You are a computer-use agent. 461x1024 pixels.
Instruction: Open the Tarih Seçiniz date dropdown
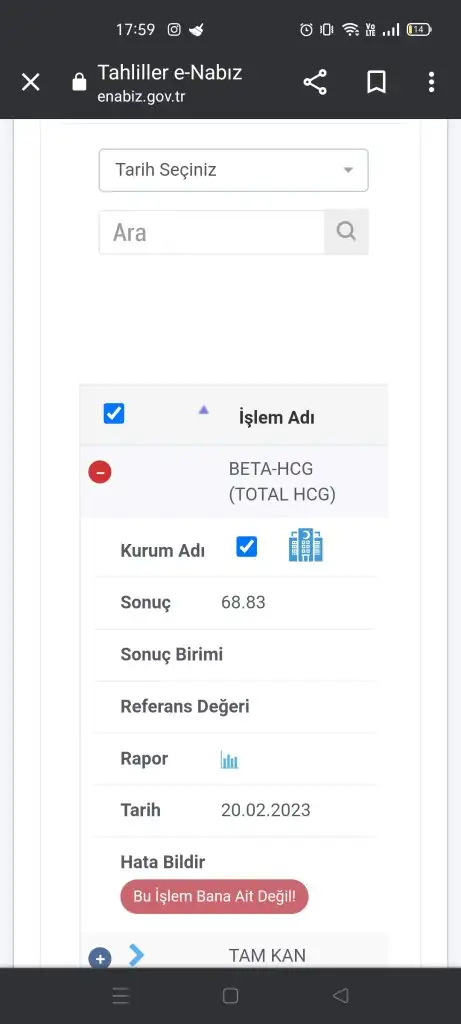pyautogui.click(x=234, y=170)
